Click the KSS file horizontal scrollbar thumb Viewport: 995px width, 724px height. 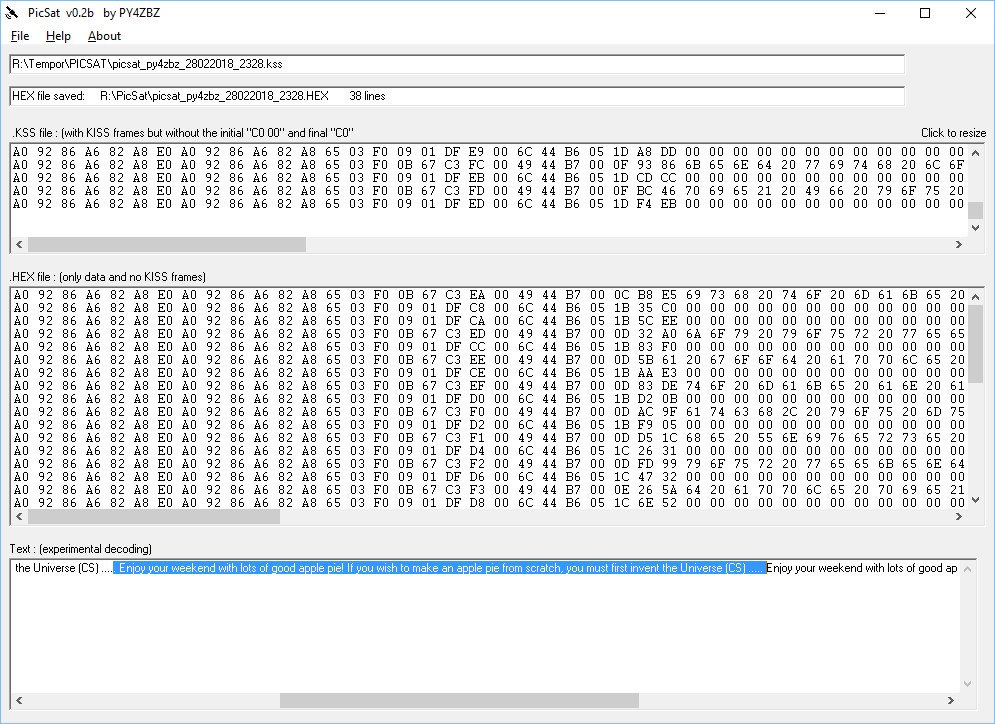167,244
